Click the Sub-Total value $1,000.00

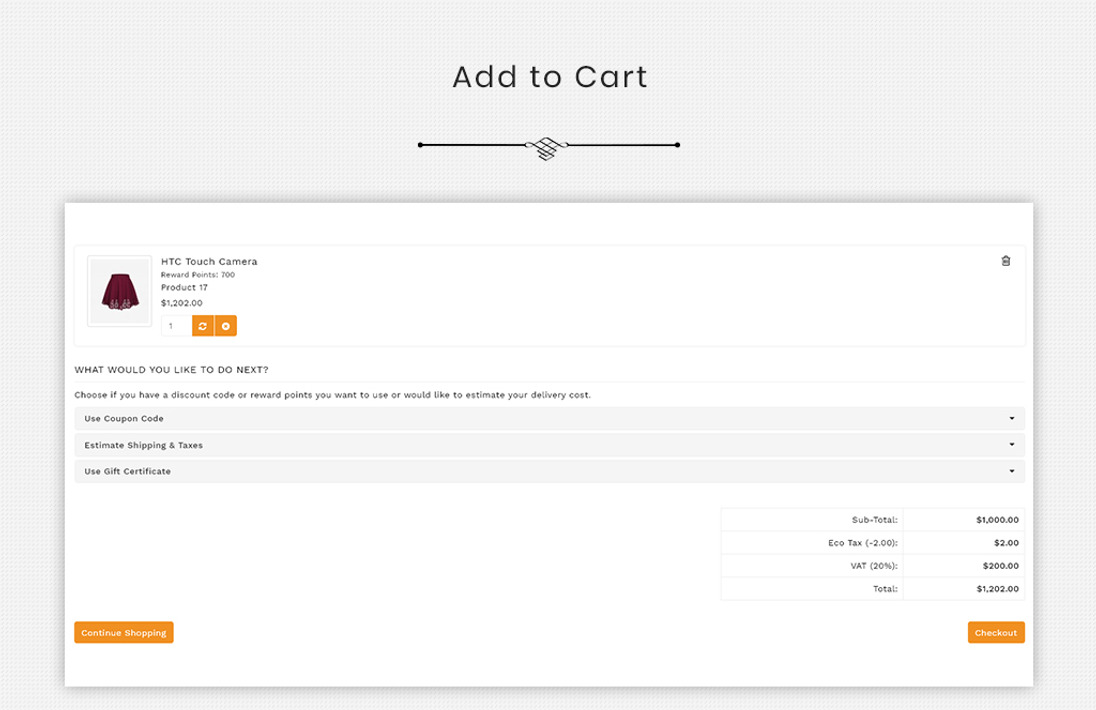(997, 520)
